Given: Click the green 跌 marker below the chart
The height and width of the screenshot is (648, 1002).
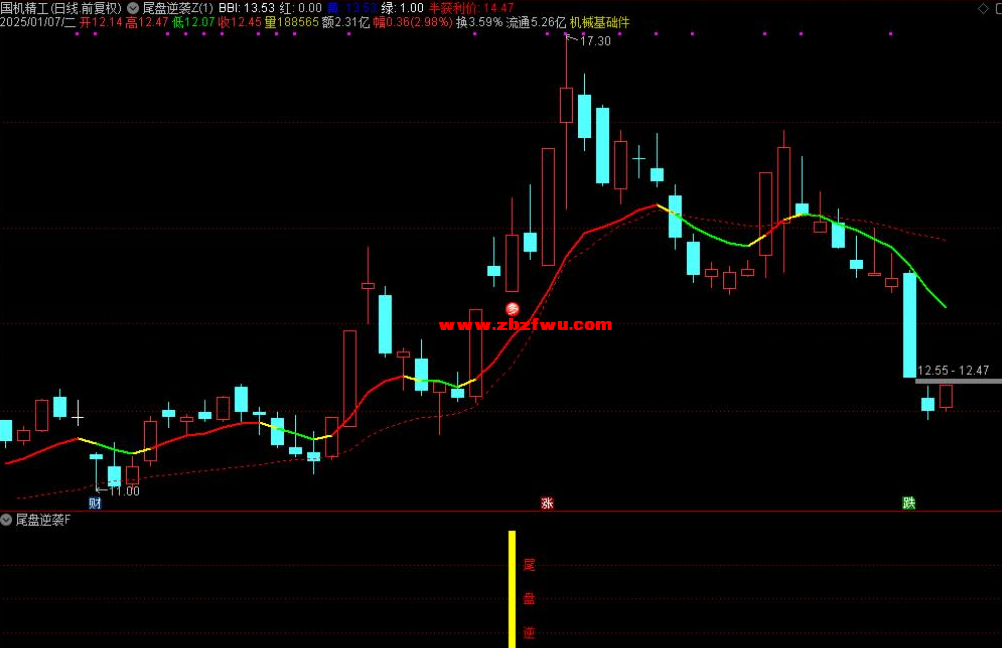Looking at the screenshot, I should pos(909,503).
